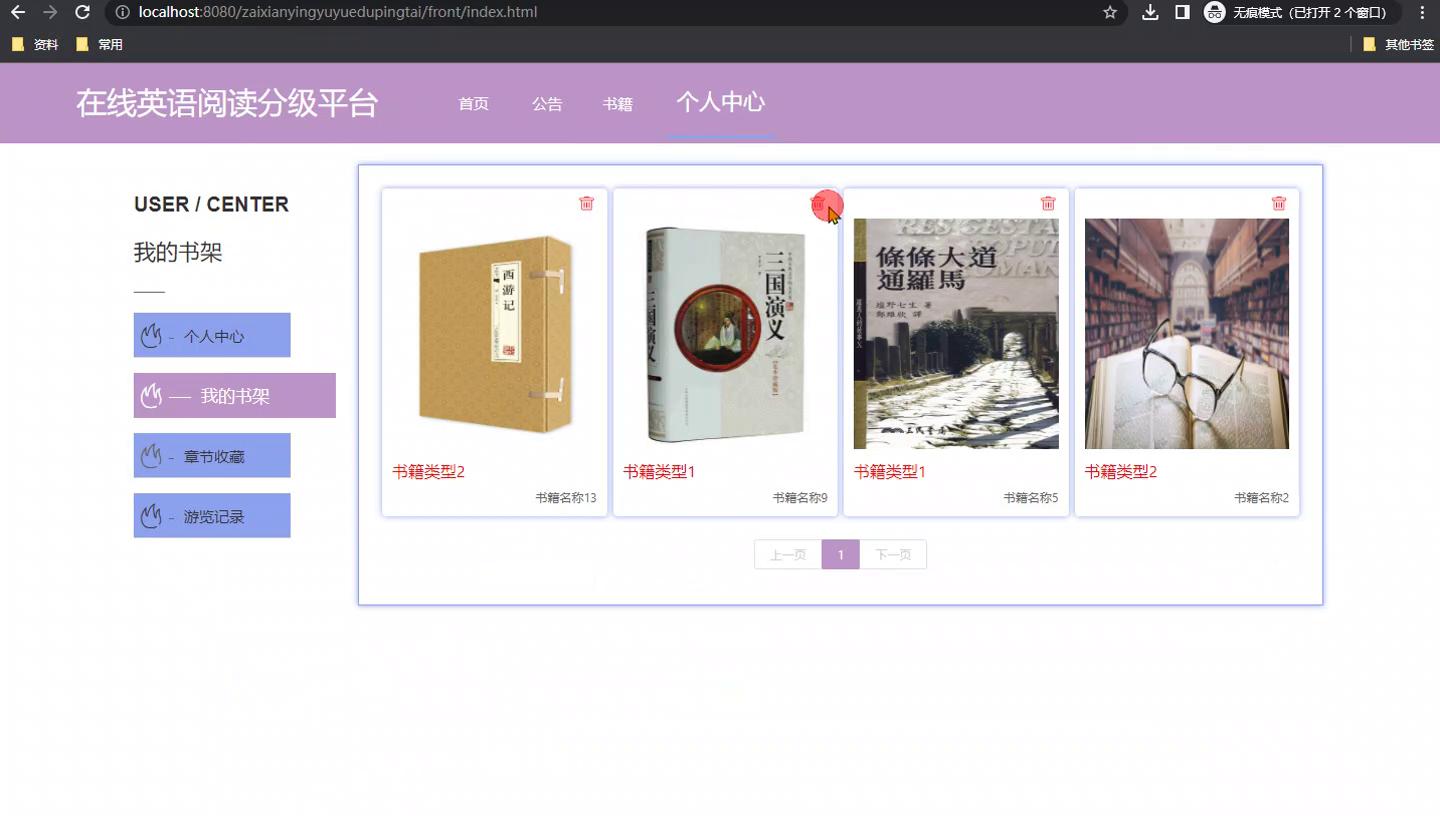Click trash icon on 书籍名称9 card
1440x816 pixels.
tap(818, 203)
